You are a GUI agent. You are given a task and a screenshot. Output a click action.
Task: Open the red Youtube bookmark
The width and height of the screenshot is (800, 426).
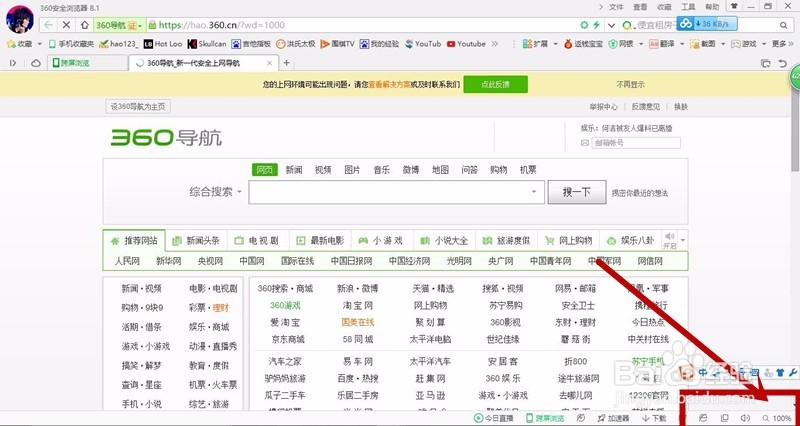point(466,44)
